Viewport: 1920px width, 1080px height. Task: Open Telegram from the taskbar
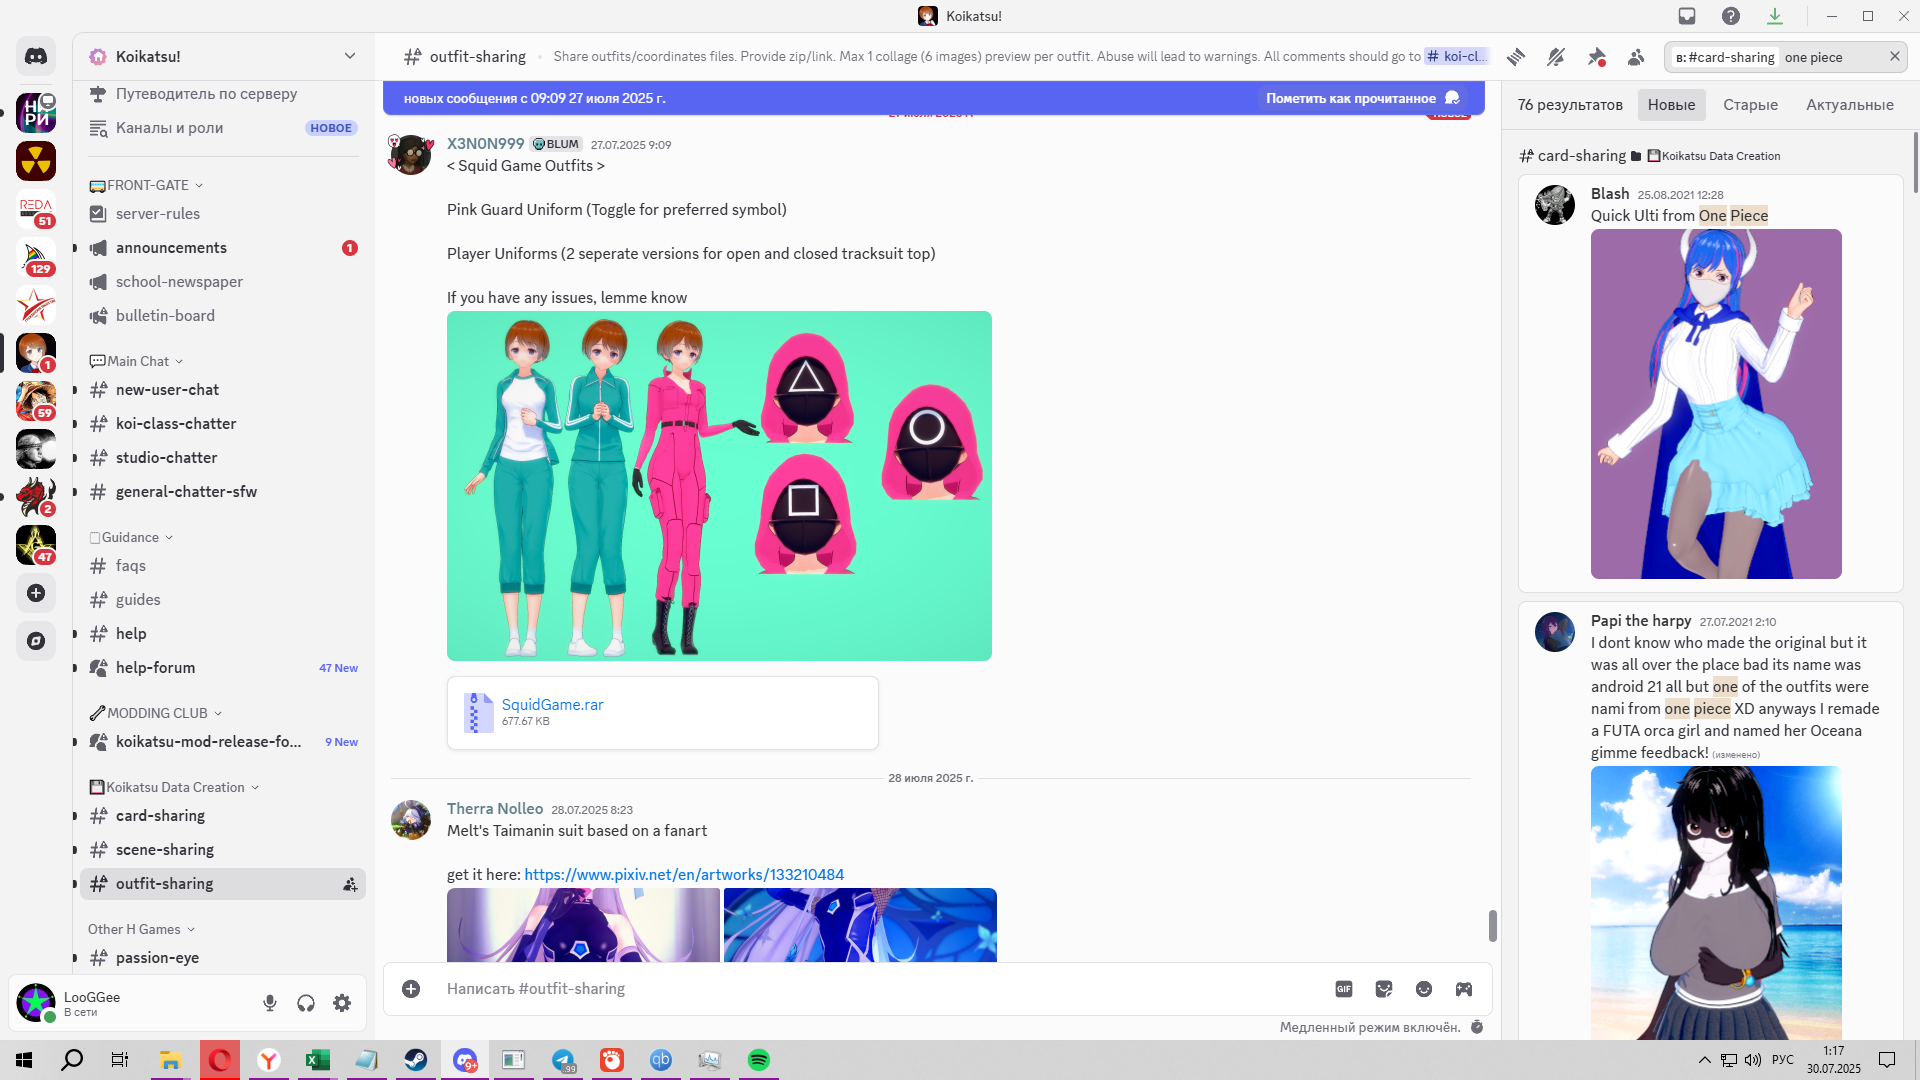[x=563, y=1060]
